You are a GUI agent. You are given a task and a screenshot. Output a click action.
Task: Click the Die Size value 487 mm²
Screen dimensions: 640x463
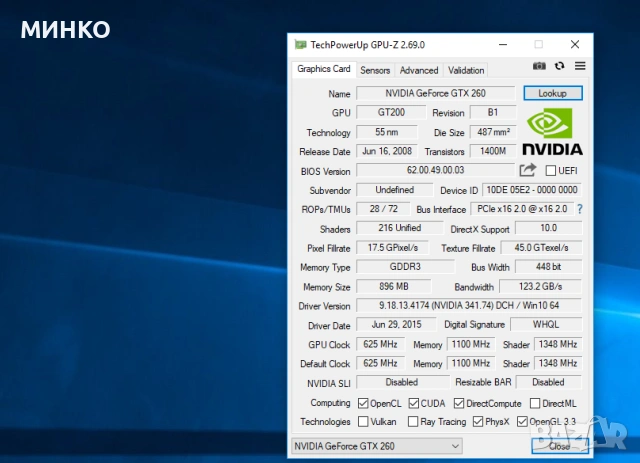click(x=493, y=132)
